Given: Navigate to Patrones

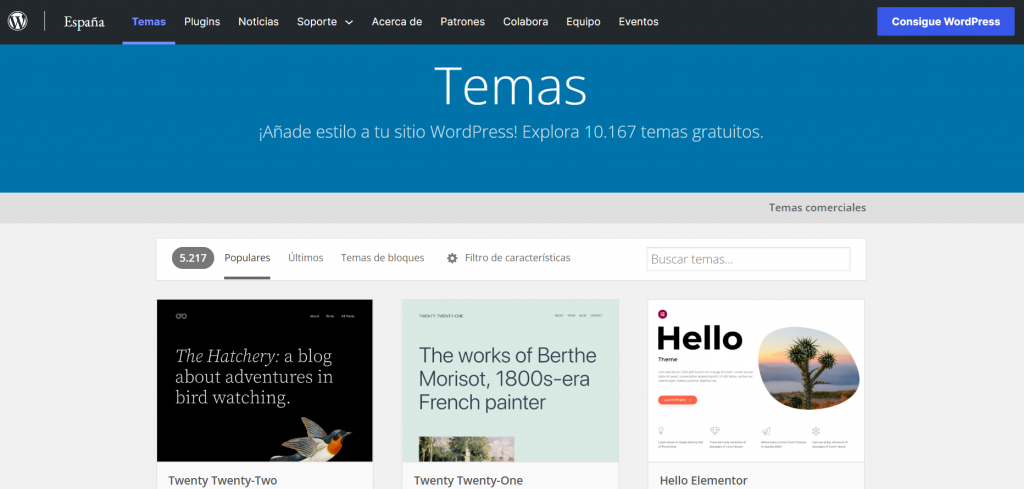Looking at the screenshot, I should pyautogui.click(x=462, y=22).
